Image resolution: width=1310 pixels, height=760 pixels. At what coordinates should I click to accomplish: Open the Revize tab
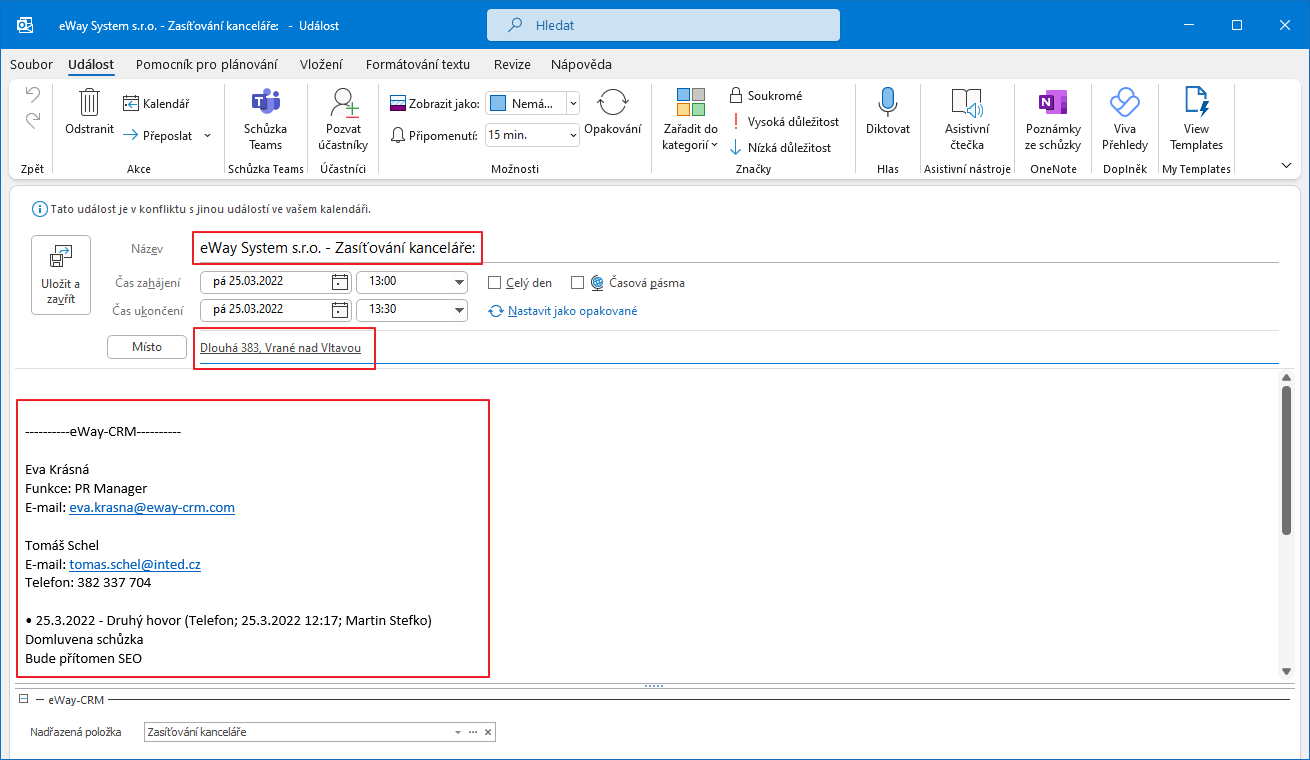(x=511, y=64)
